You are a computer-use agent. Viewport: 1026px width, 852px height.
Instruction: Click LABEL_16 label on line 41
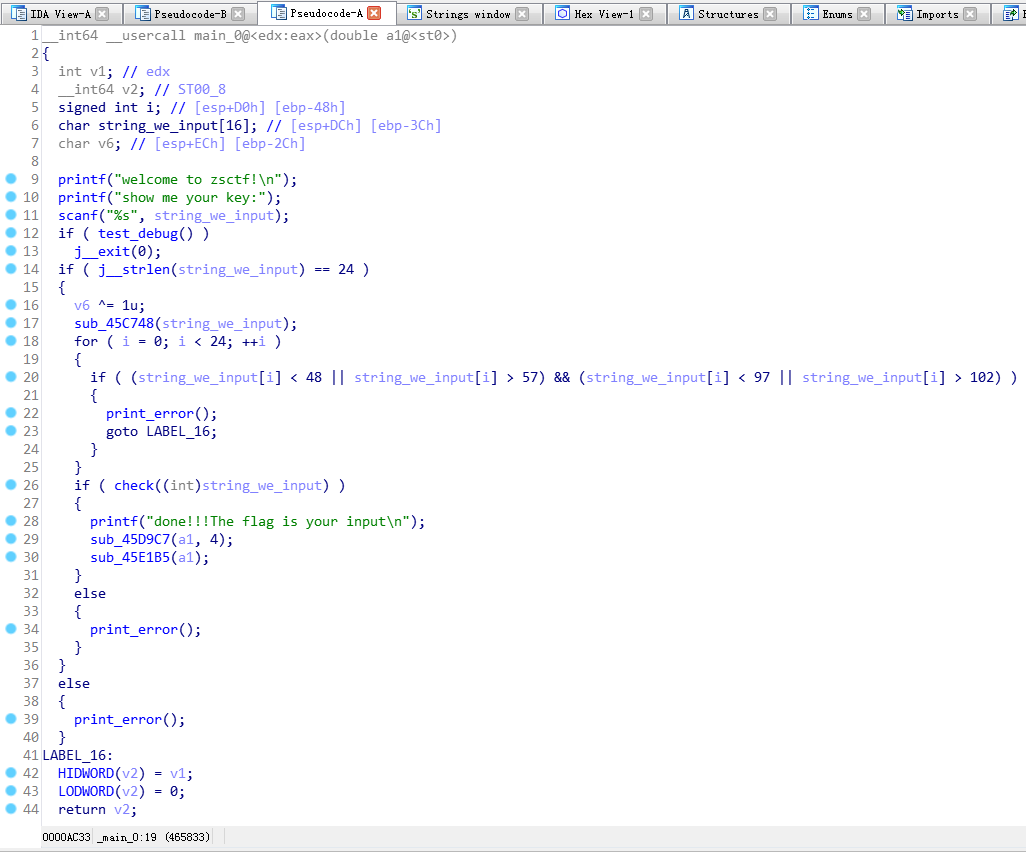pos(77,755)
